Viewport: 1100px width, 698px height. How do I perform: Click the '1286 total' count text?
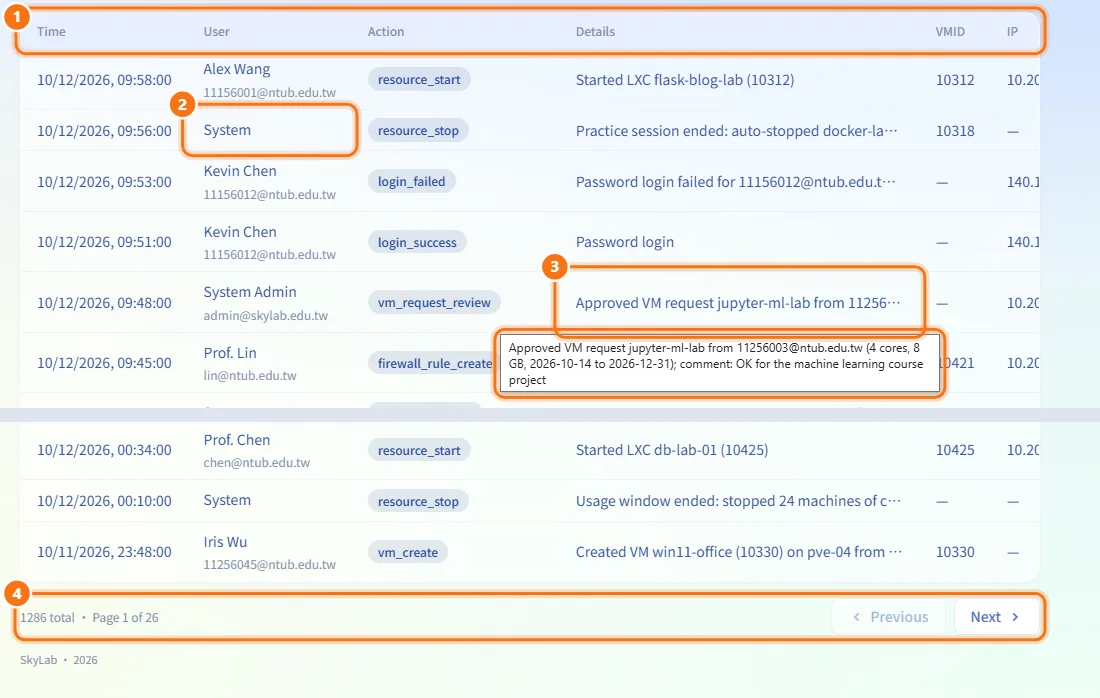(x=47, y=618)
